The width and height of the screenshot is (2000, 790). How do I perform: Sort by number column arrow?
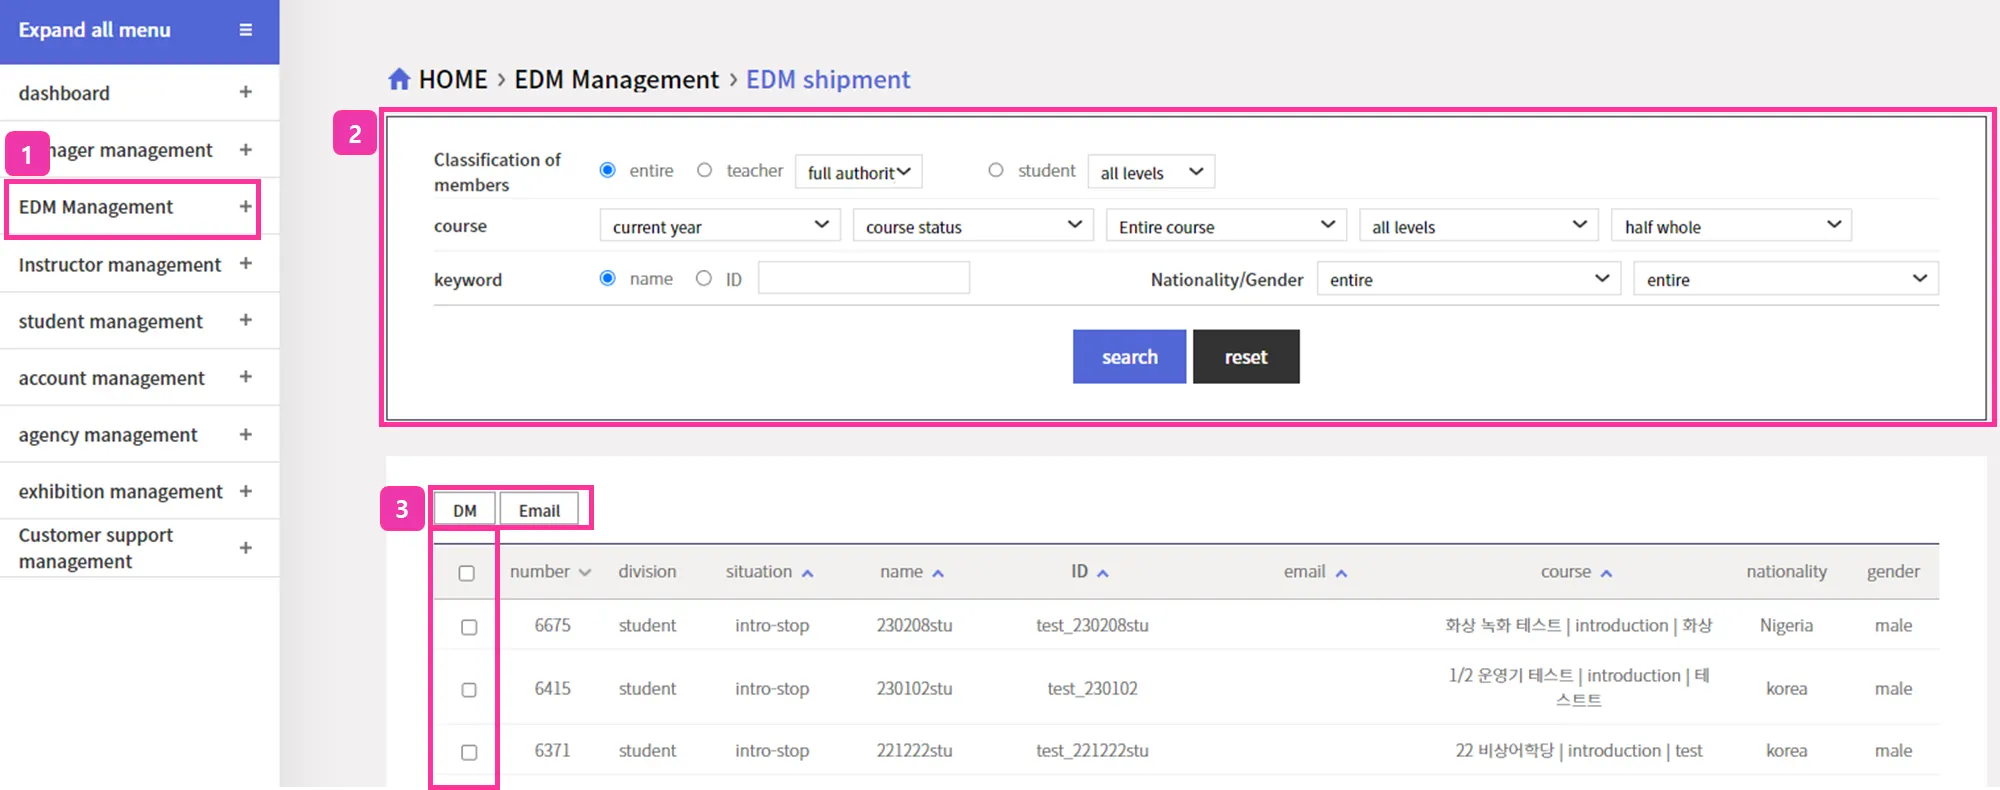[x=585, y=572]
